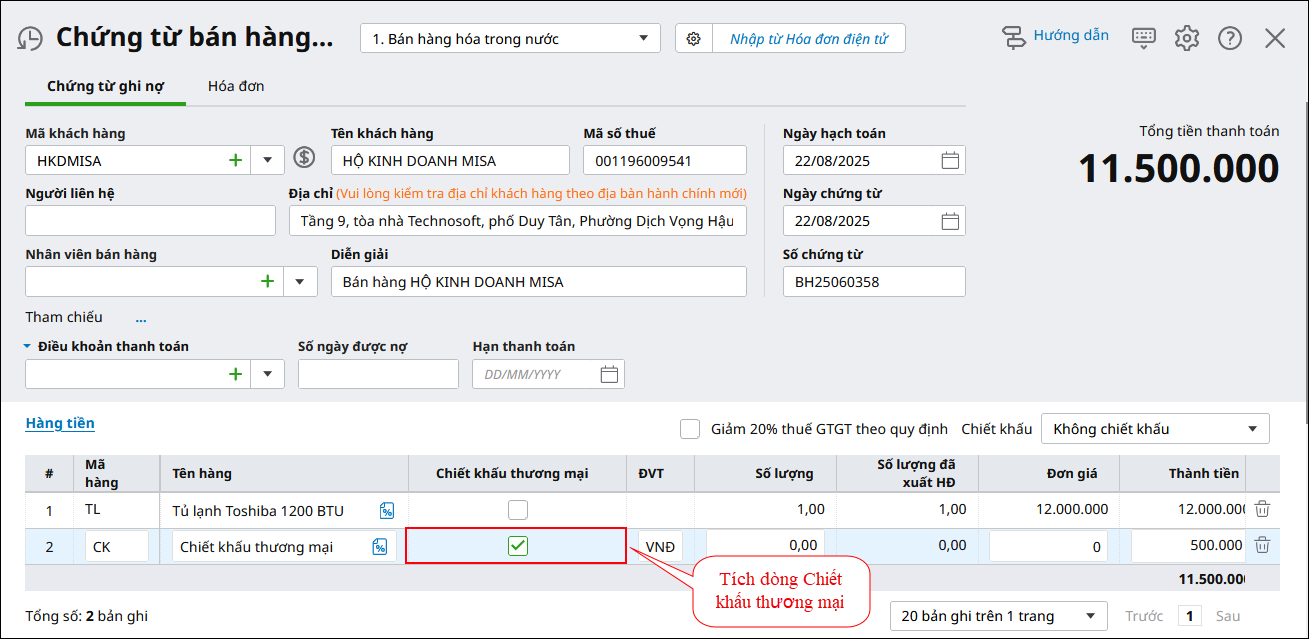Open the top-right settings gear
The image size is (1309, 639).
tap(1187, 38)
